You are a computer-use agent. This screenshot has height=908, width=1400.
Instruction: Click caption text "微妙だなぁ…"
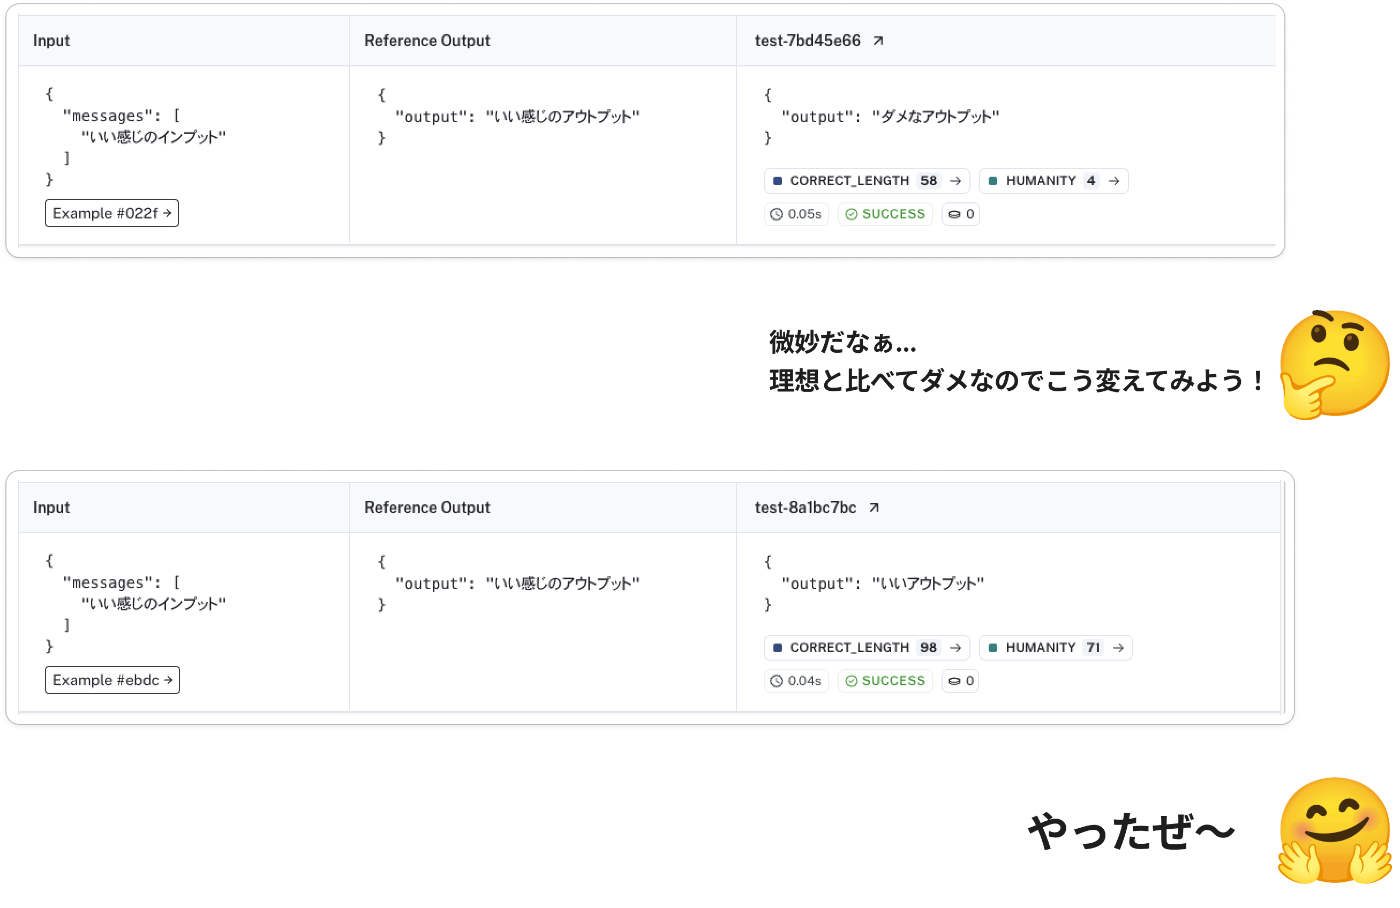(x=843, y=342)
